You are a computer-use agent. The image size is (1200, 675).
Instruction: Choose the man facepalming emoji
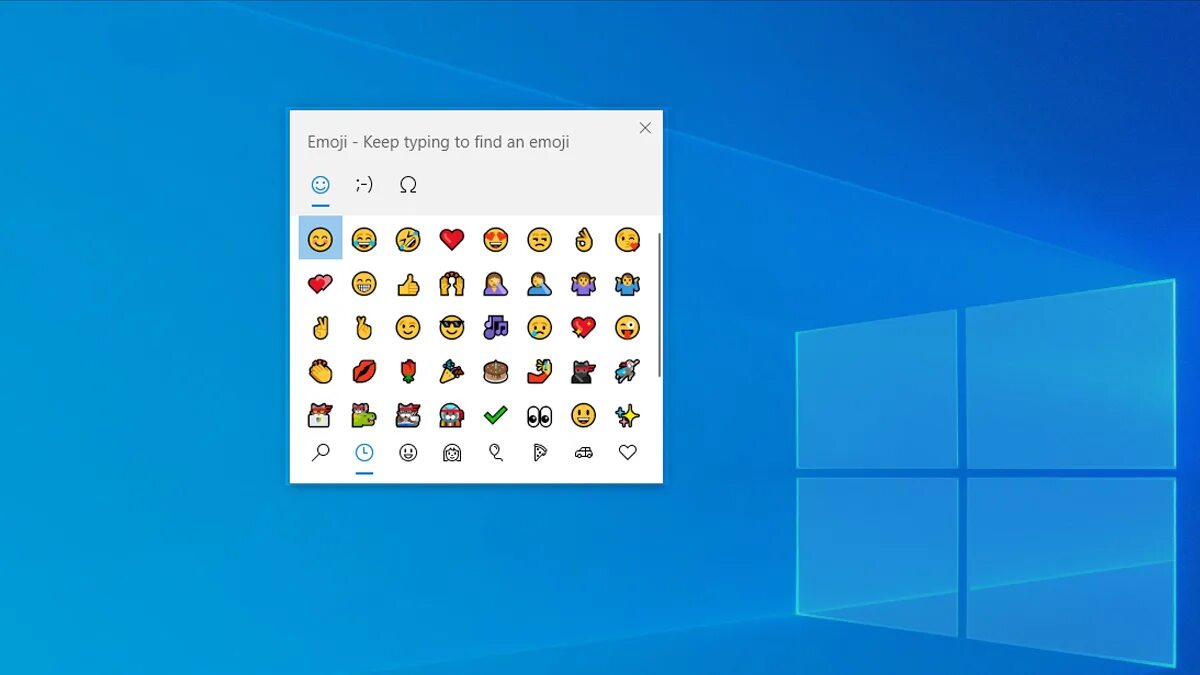point(539,284)
